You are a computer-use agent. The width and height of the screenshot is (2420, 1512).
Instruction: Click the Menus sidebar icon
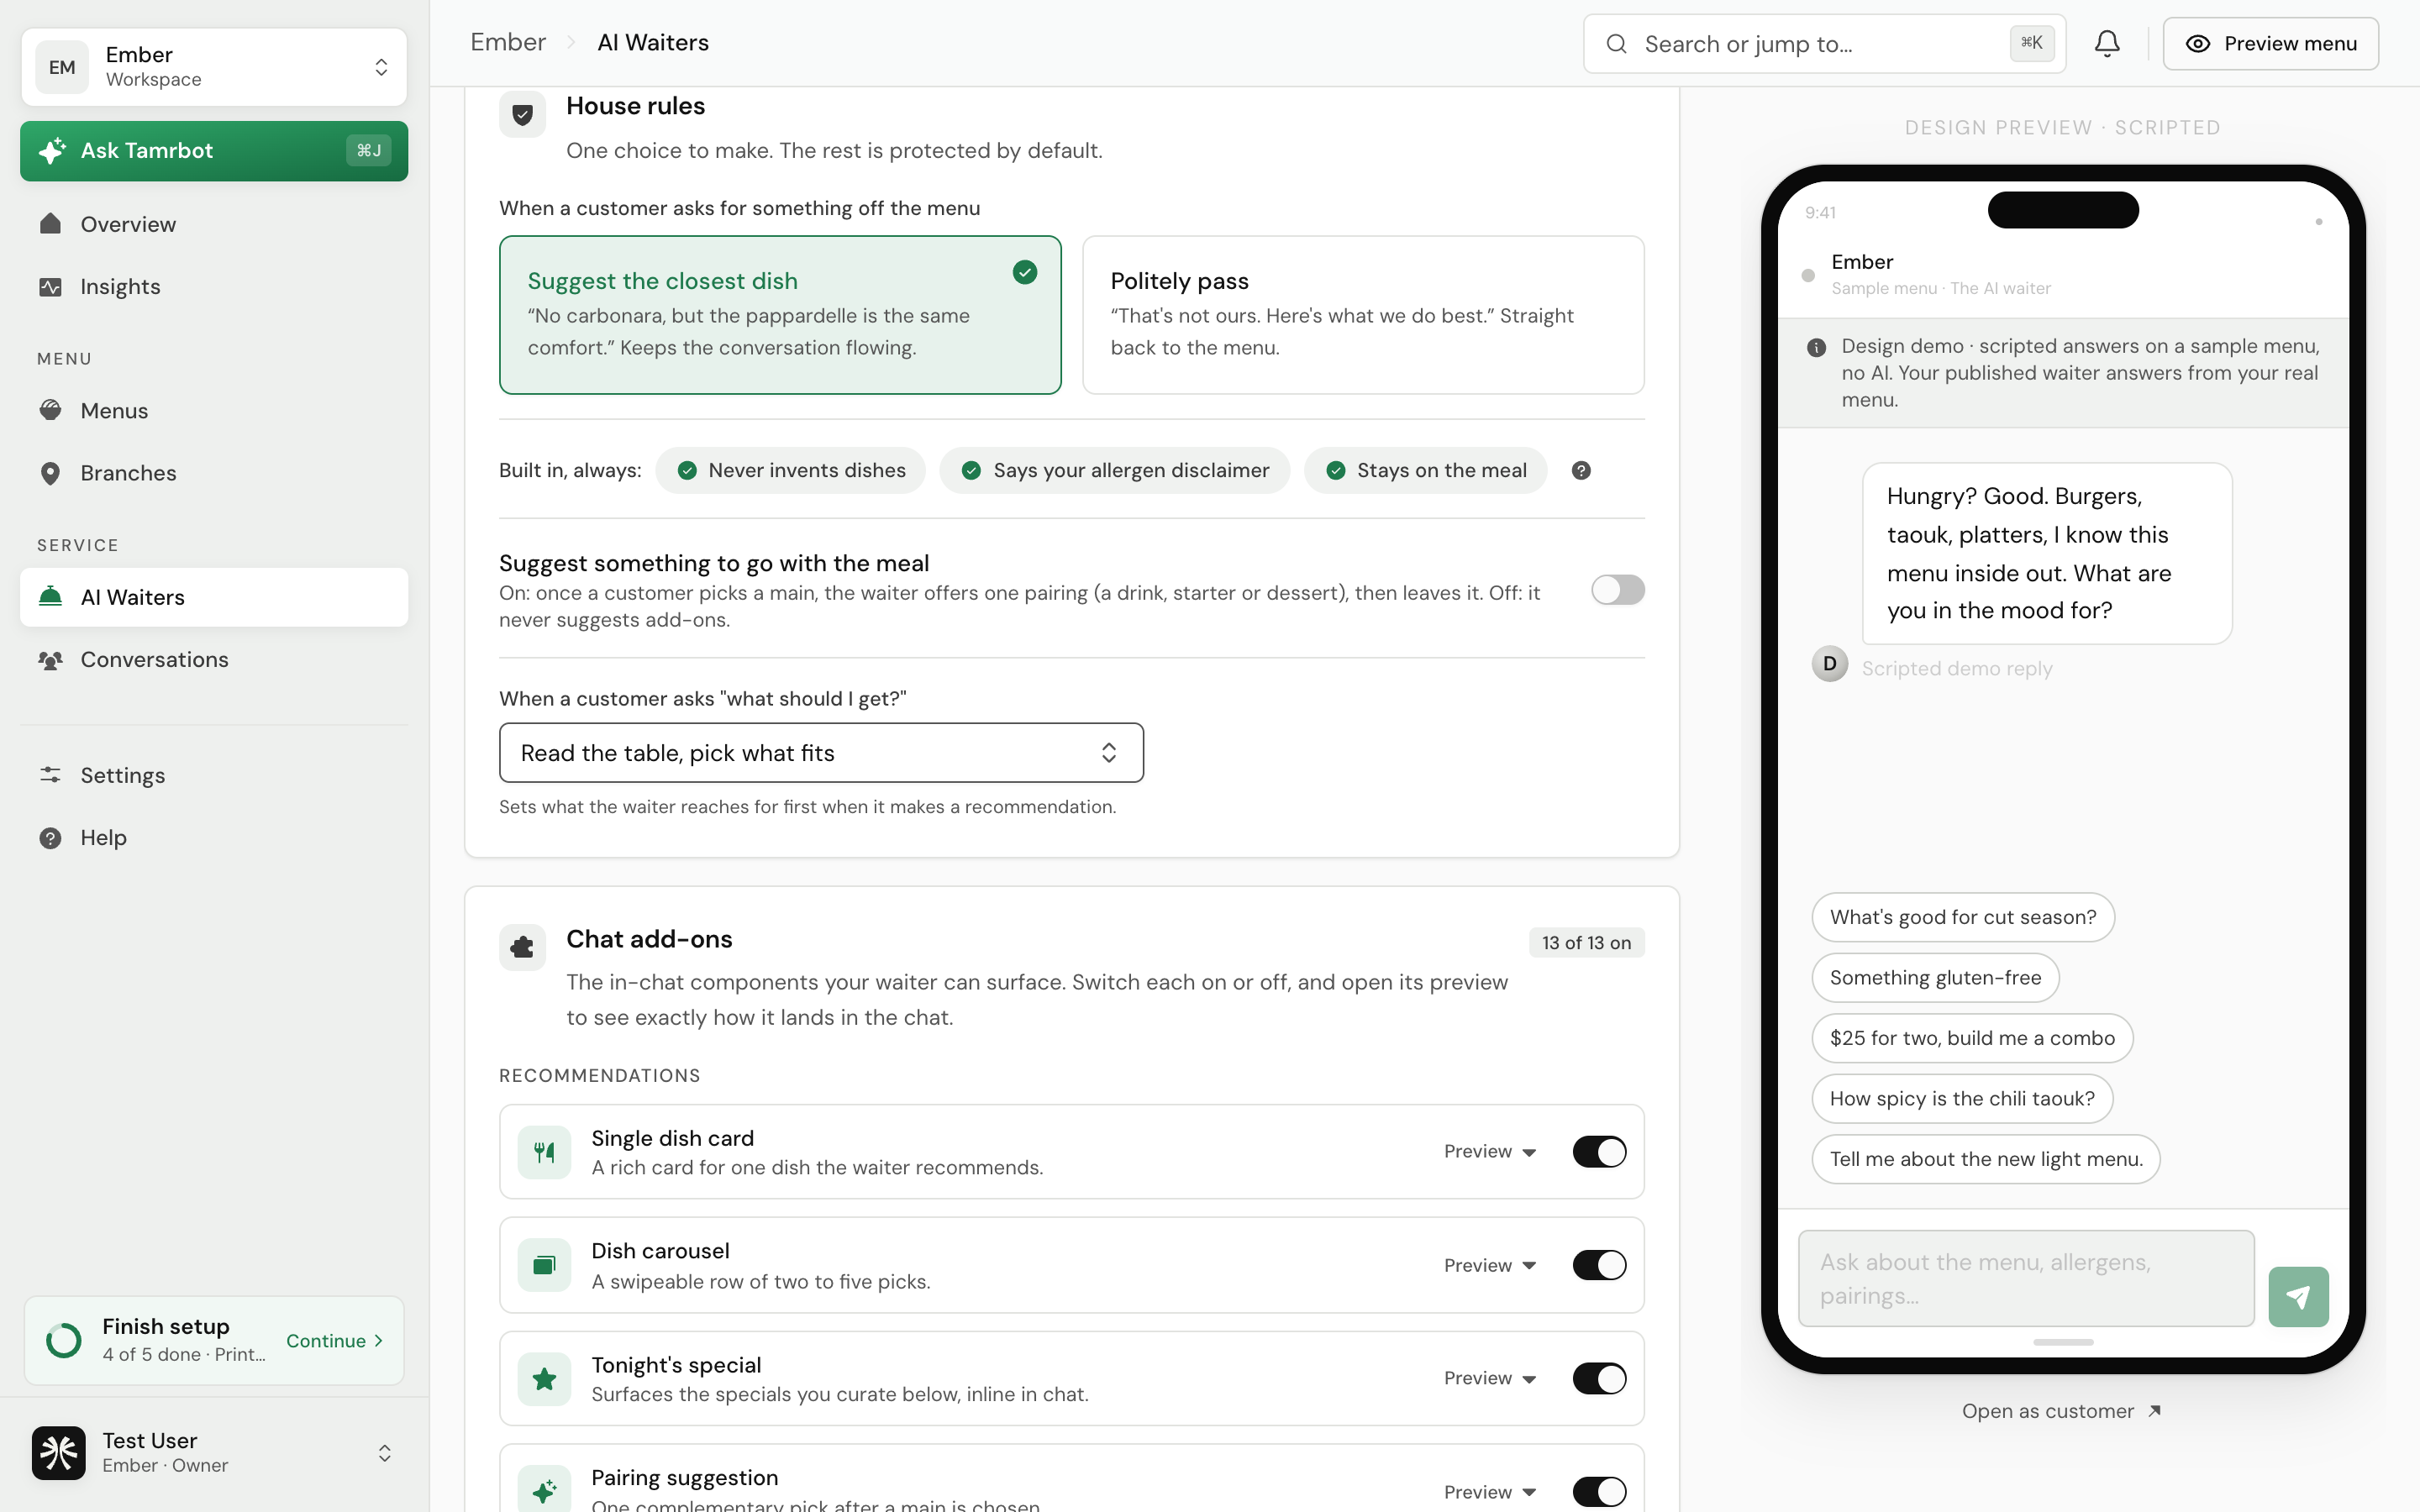point(50,410)
